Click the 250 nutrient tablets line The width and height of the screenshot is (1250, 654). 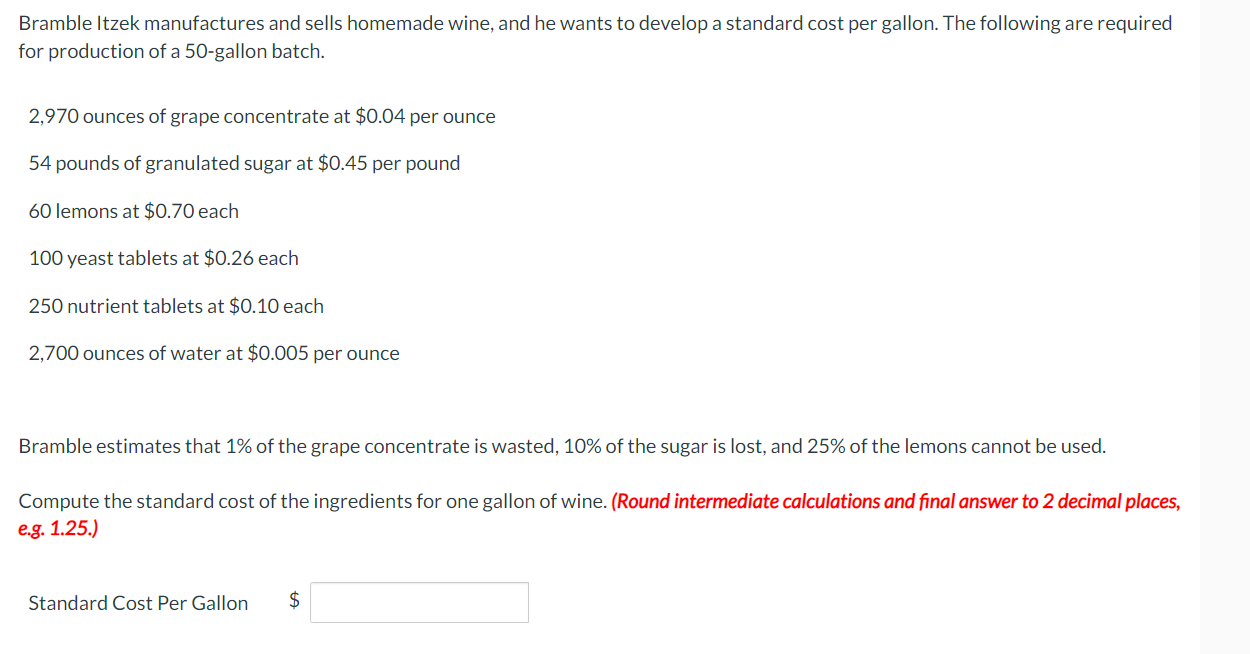click(x=176, y=306)
